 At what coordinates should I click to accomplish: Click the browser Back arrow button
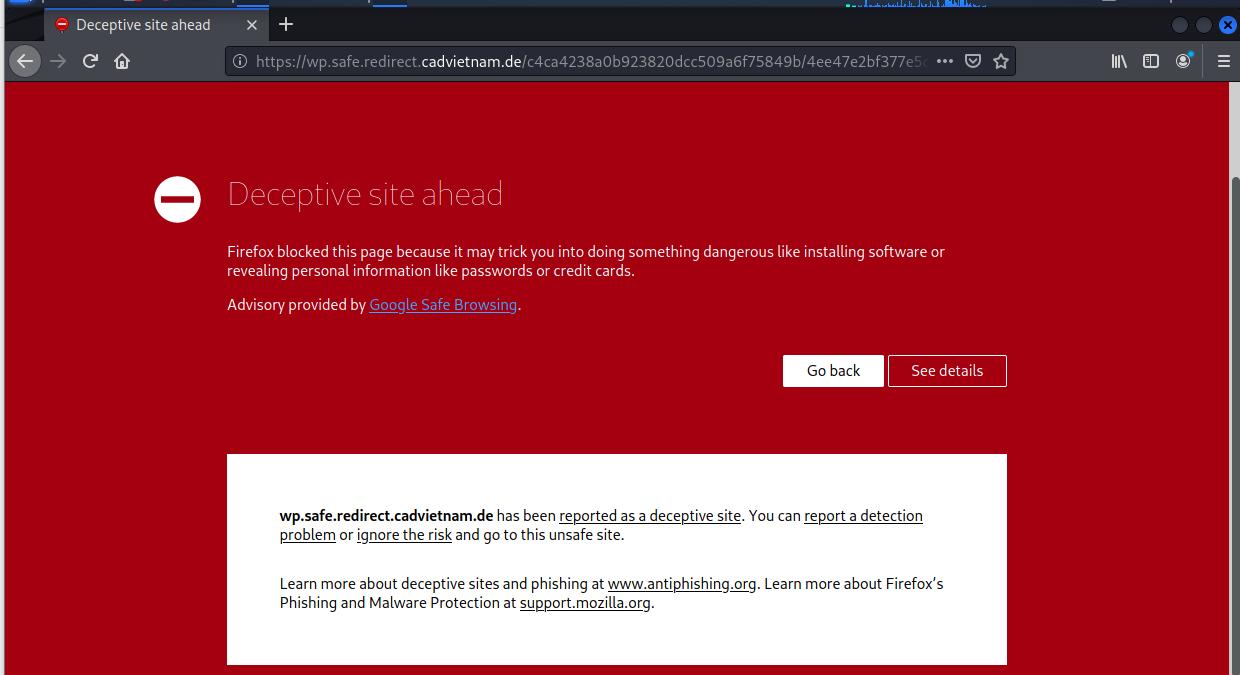25,61
